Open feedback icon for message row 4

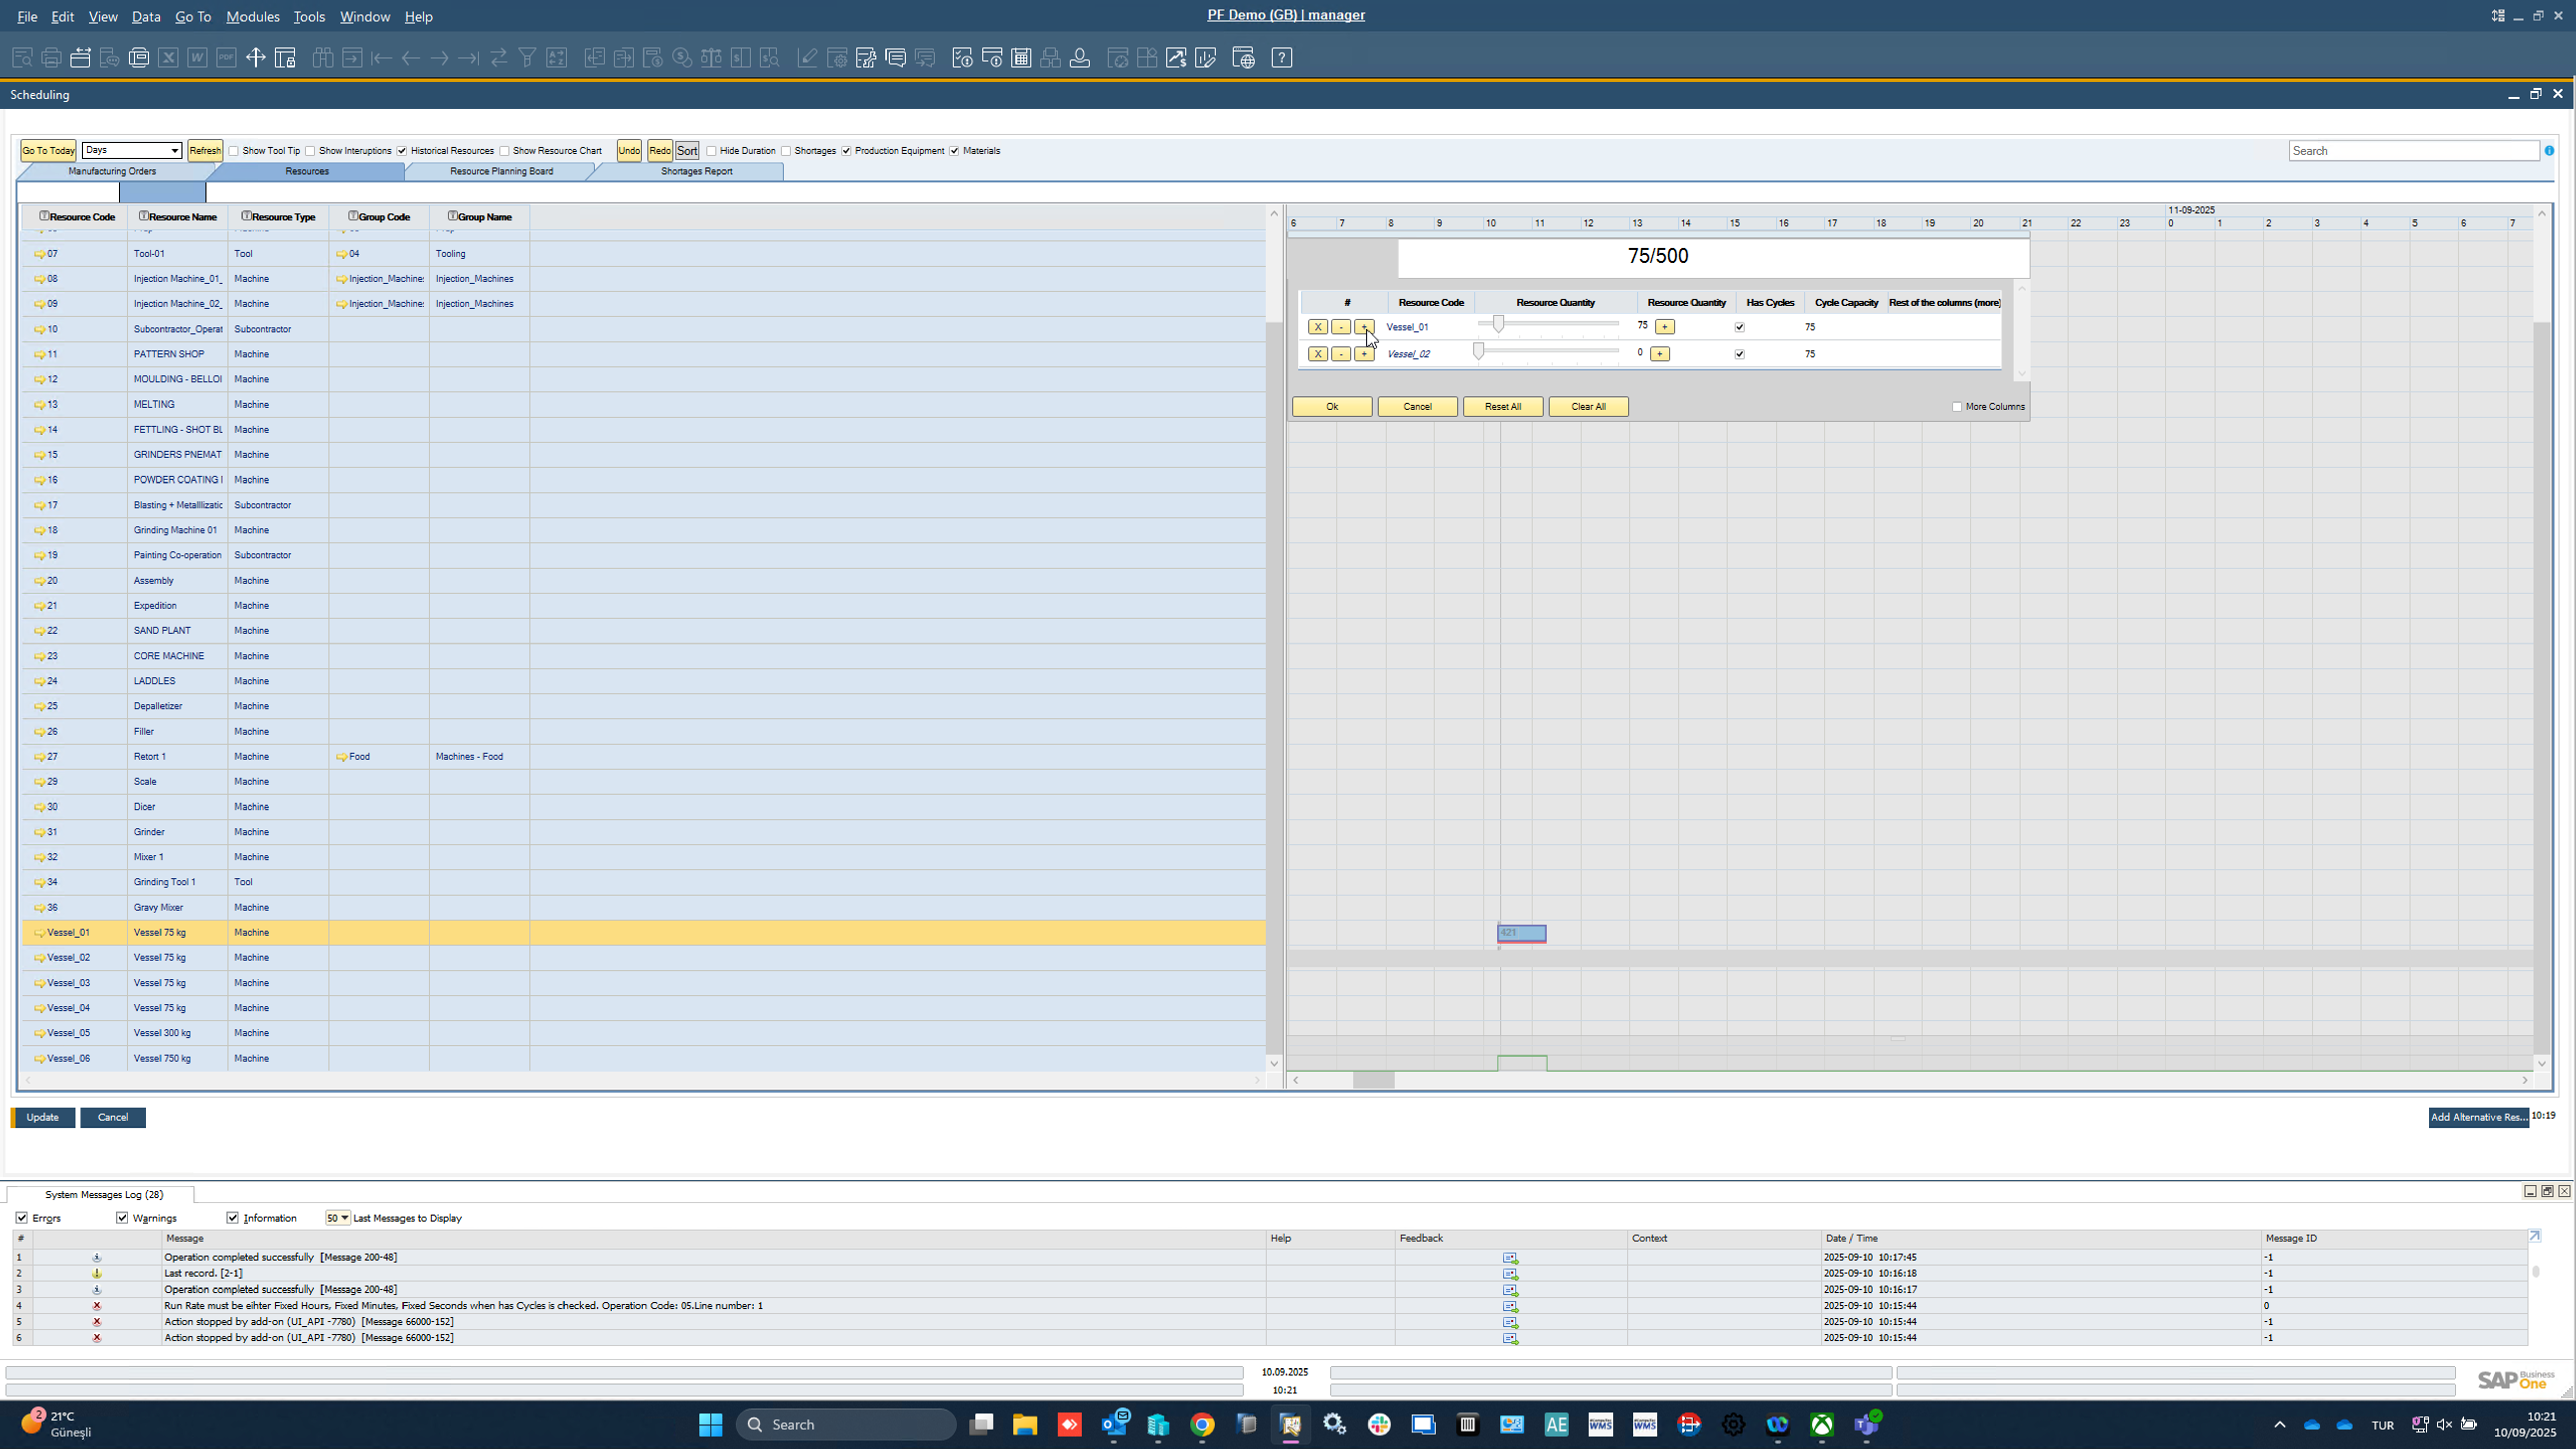coord(1510,1306)
